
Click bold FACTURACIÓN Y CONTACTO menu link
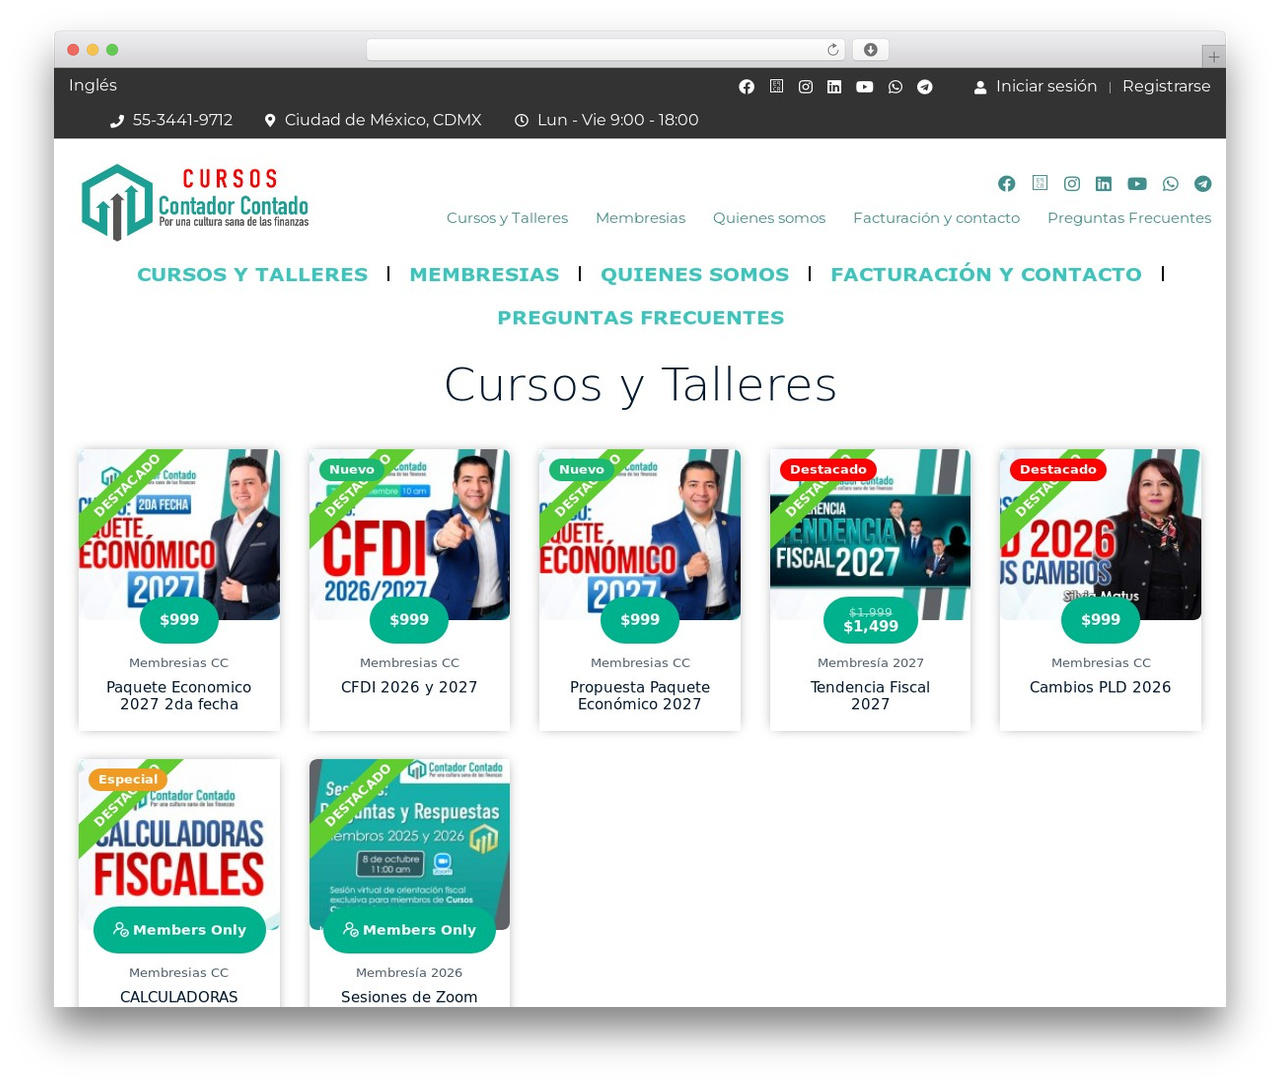click(x=986, y=274)
